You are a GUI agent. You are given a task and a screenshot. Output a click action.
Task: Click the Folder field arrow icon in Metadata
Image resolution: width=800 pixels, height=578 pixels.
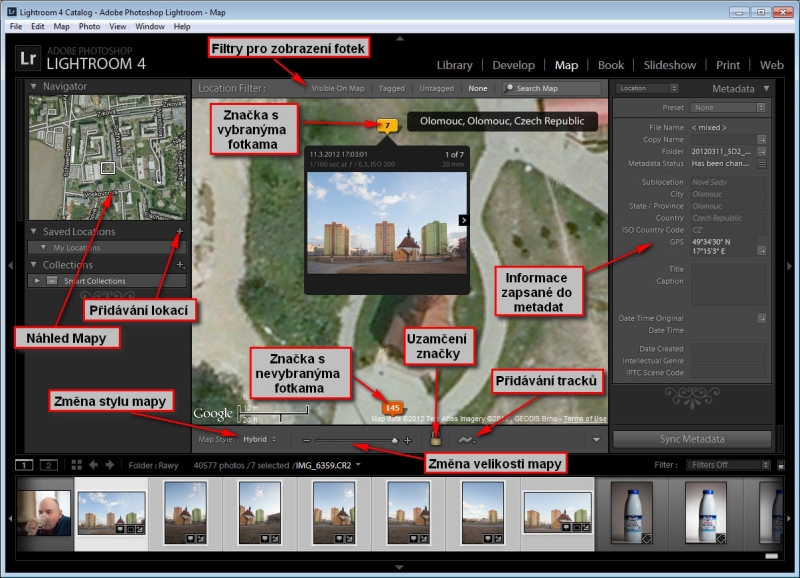click(761, 152)
